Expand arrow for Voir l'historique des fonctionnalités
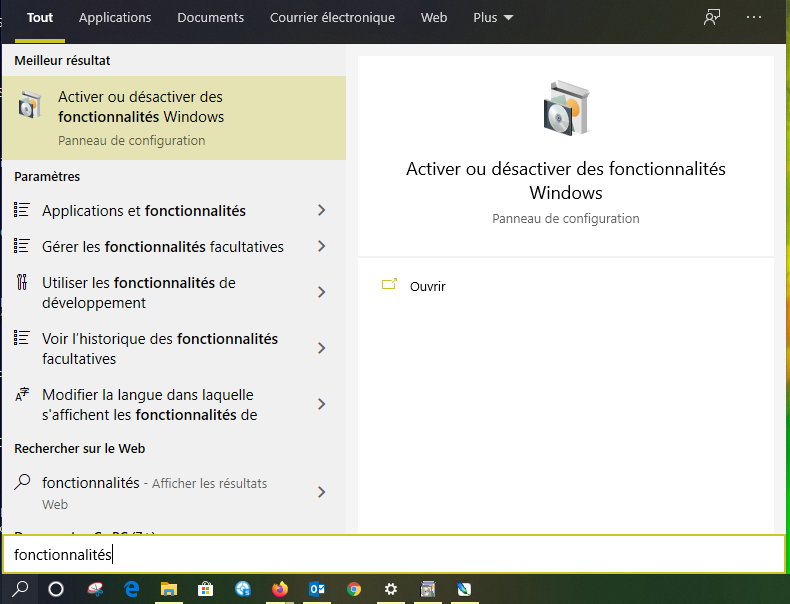The image size is (790, 604). 321,348
